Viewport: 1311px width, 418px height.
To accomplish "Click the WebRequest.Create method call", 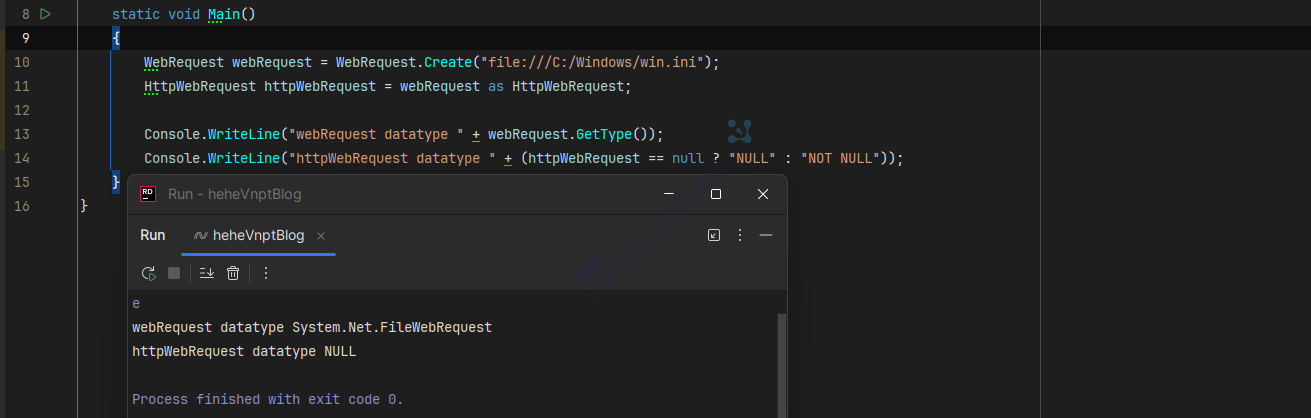I will 448,62.
